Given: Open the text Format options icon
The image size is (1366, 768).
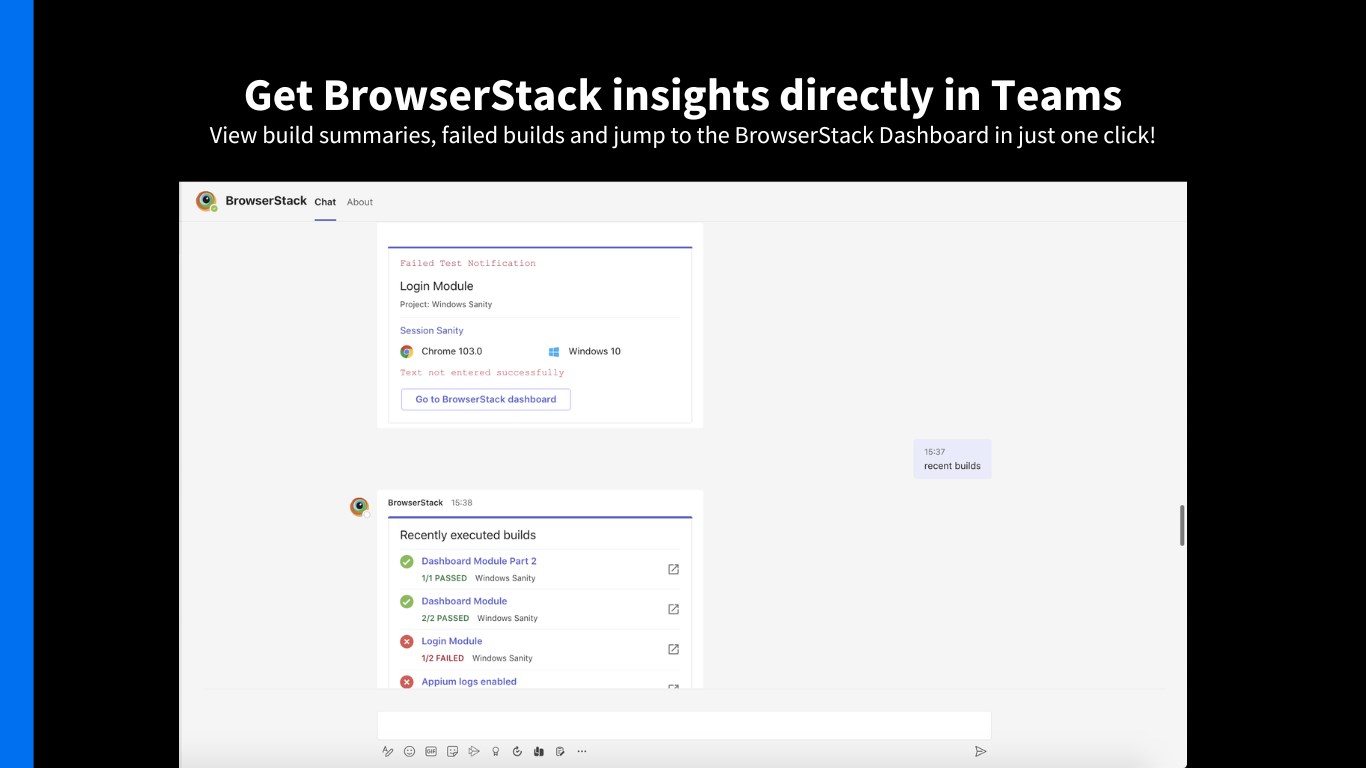Looking at the screenshot, I should click(388, 751).
